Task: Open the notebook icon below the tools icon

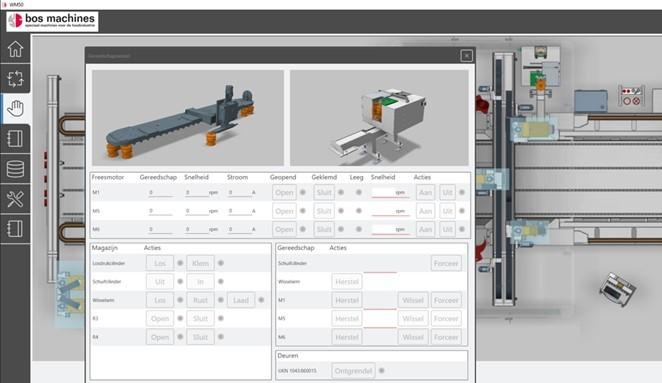Action: (15, 229)
